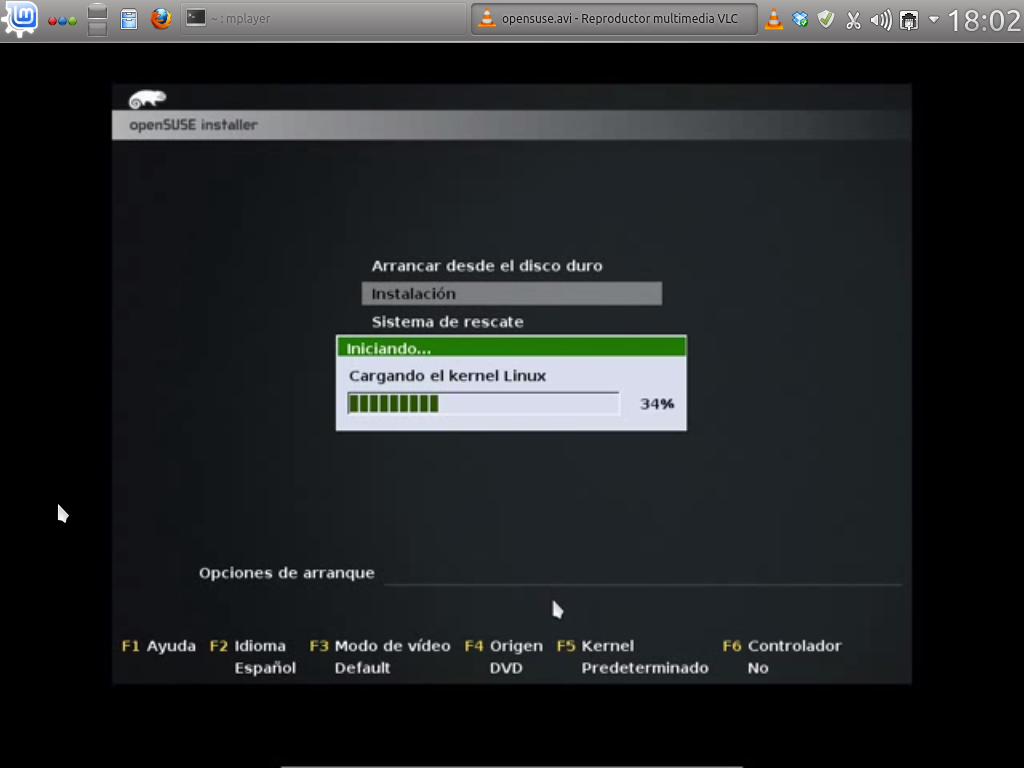Click F3 Modo de vídeo option
The image size is (1024, 768).
point(380,646)
